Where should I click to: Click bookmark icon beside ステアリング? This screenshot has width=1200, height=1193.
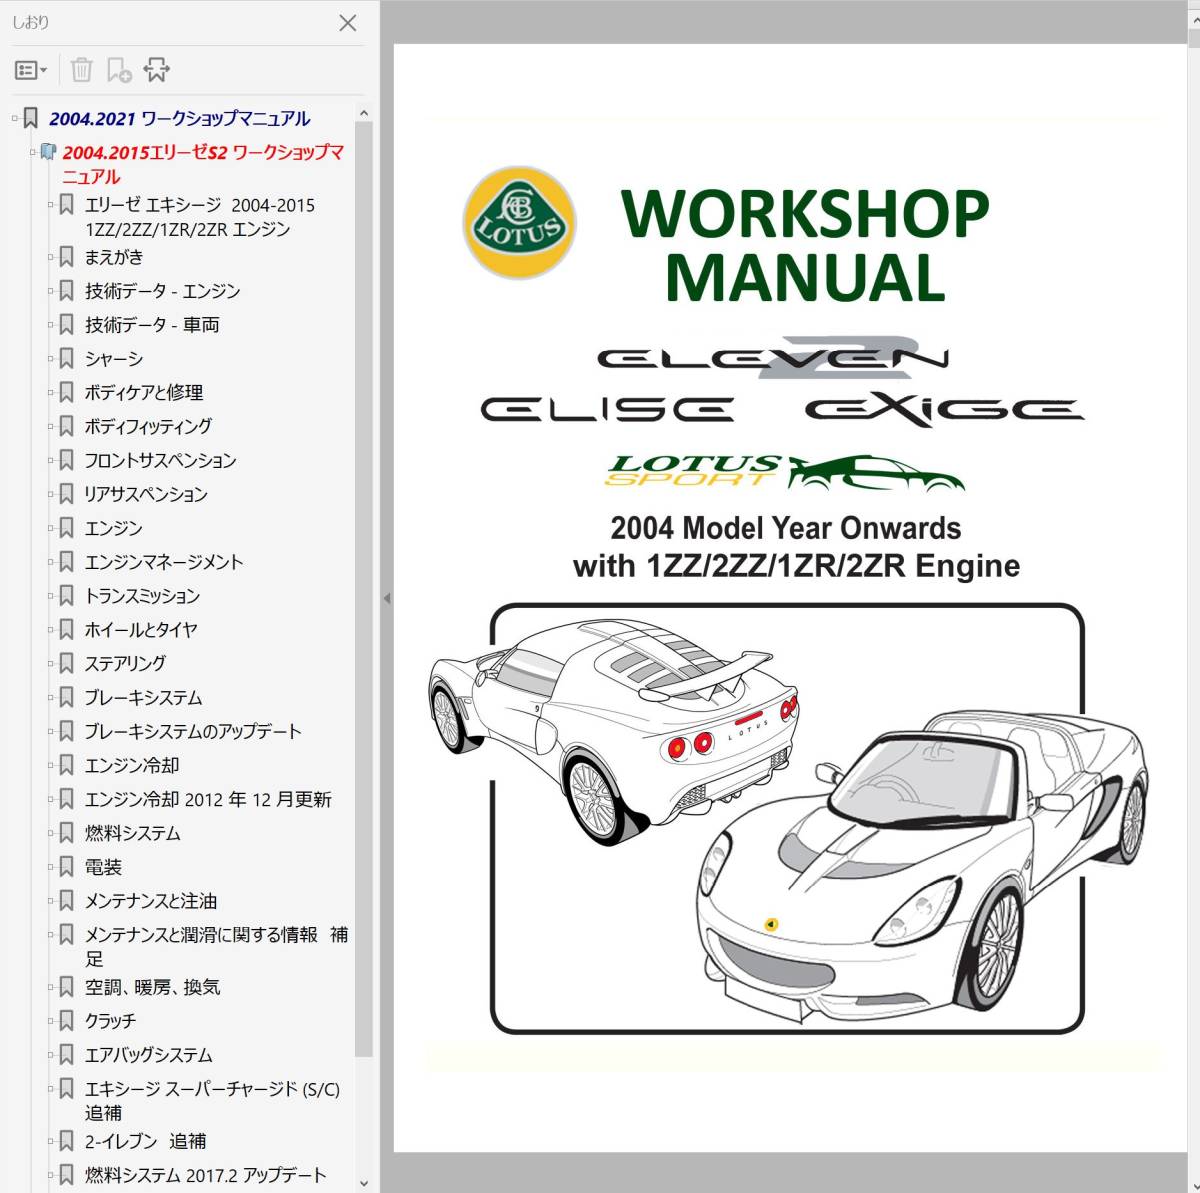(67, 663)
